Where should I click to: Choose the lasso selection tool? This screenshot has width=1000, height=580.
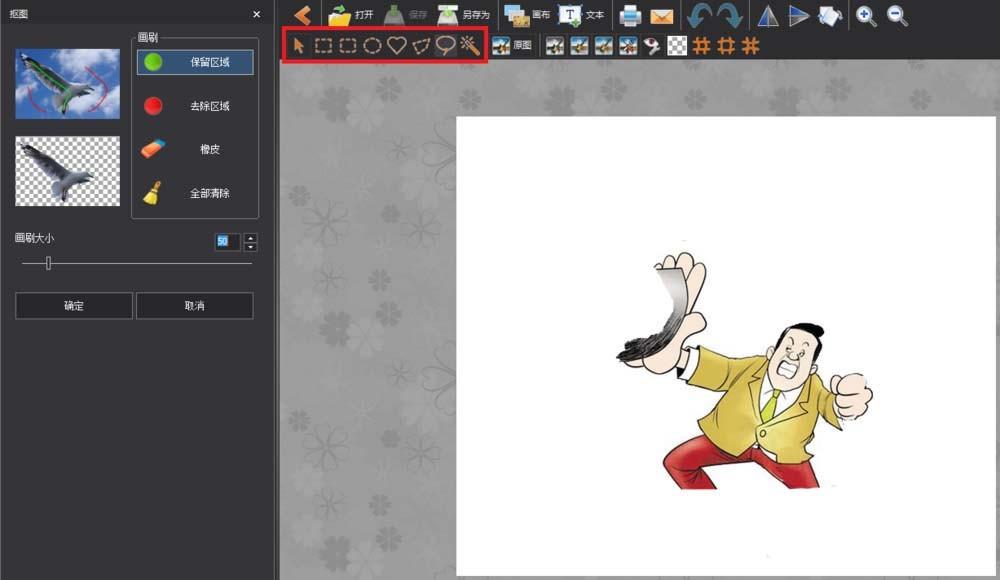pyautogui.click(x=445, y=45)
